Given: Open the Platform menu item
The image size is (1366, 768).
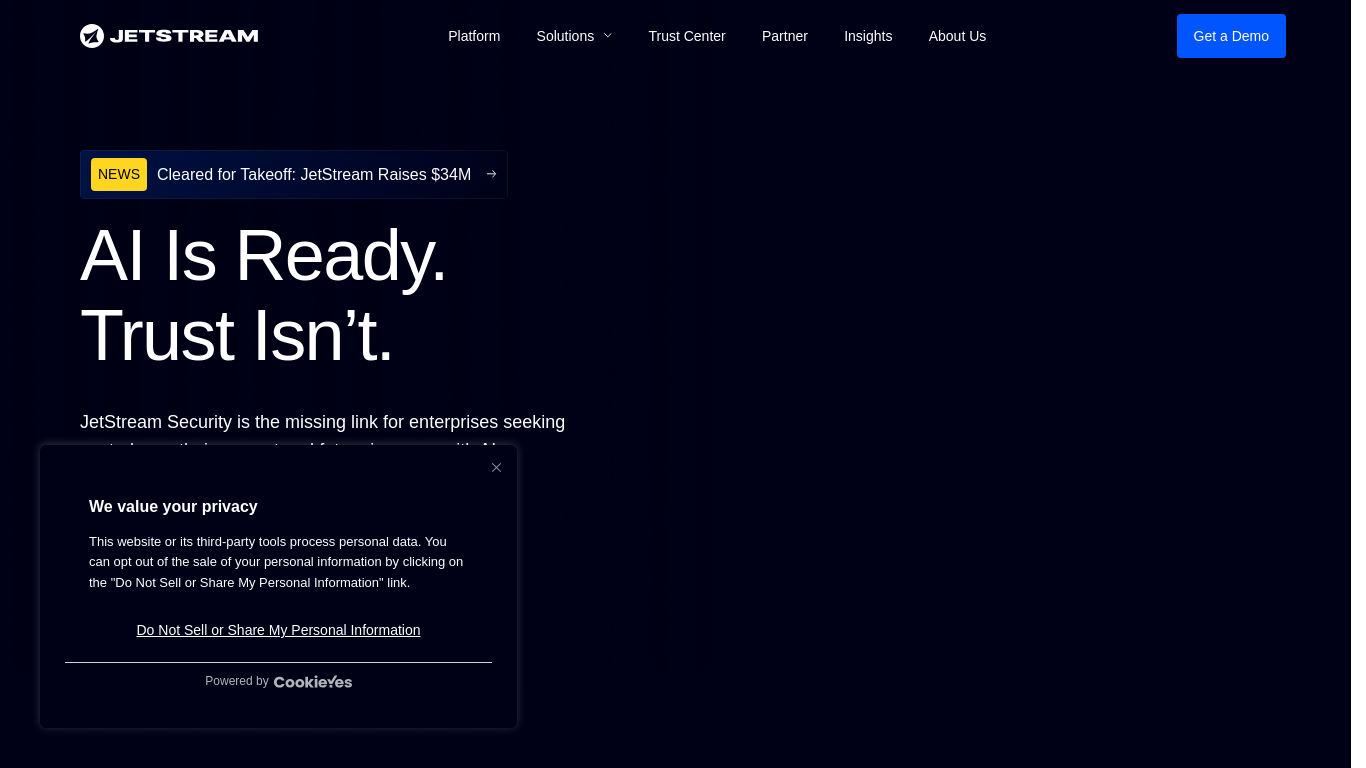Looking at the screenshot, I should (474, 36).
